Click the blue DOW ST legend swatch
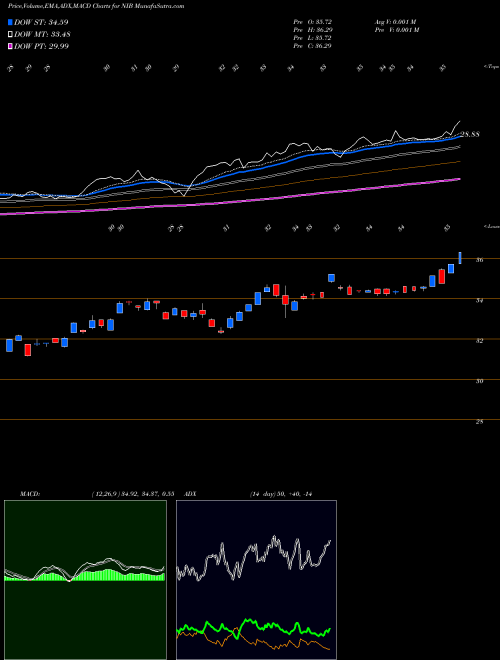Screen dimensions: 500x660 [10, 22]
